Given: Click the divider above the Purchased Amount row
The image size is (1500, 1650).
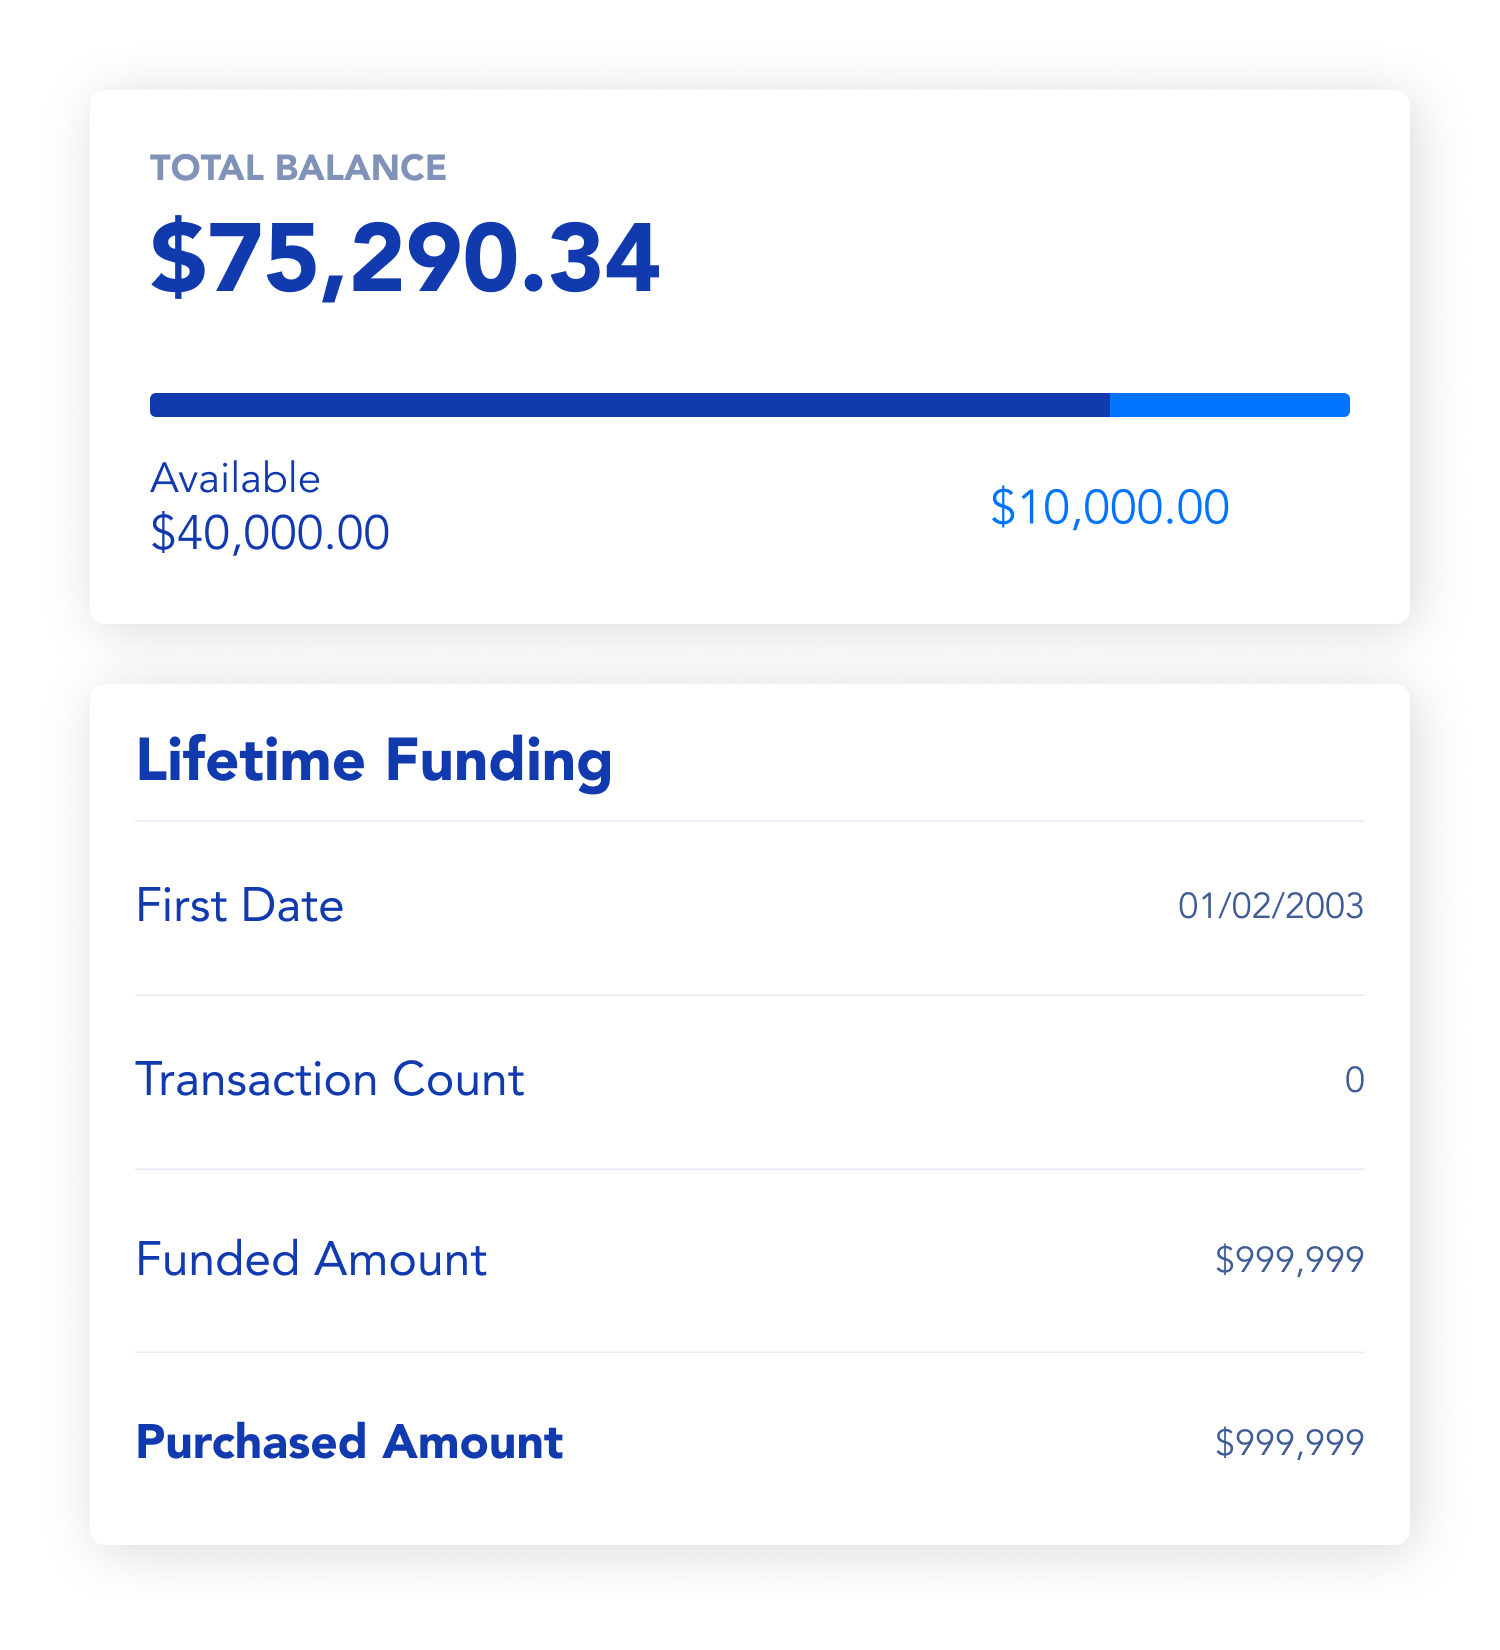Looking at the screenshot, I should 750,1352.
